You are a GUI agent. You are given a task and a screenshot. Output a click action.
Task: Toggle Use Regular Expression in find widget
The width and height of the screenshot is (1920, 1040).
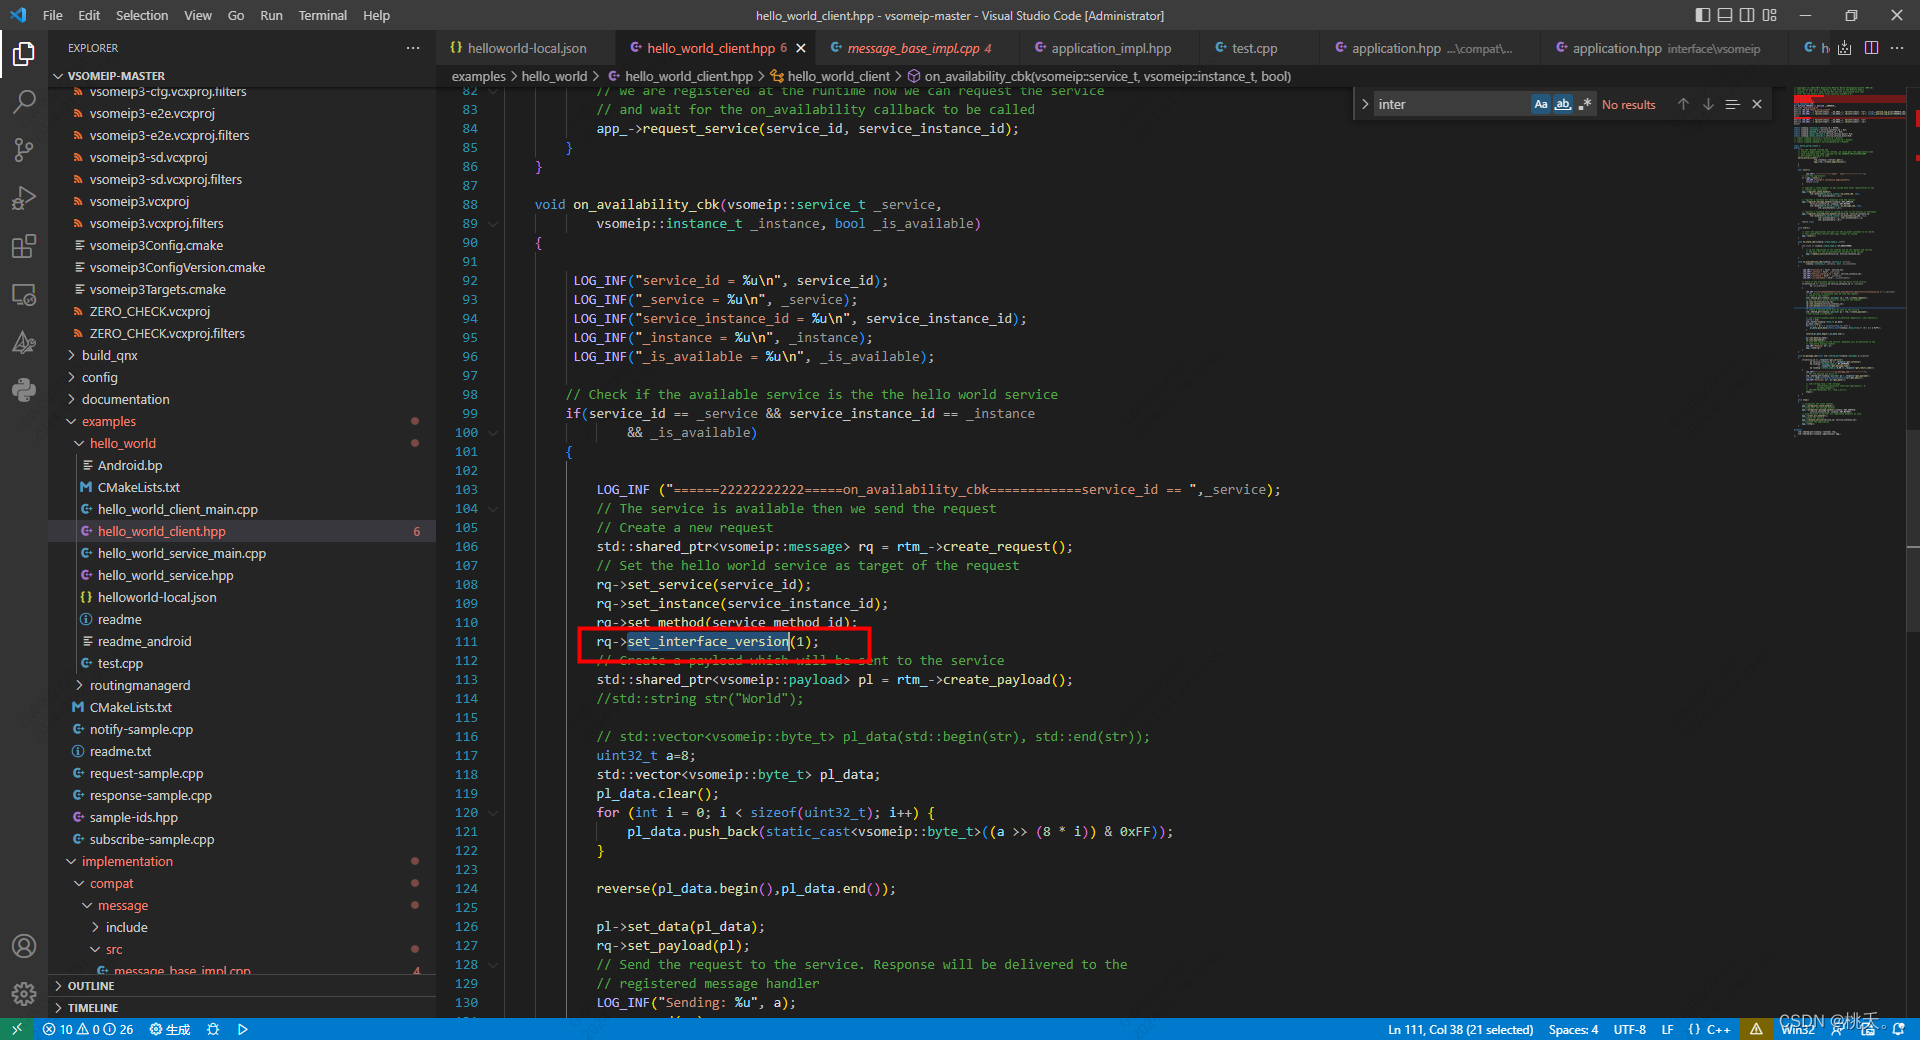click(x=1585, y=104)
